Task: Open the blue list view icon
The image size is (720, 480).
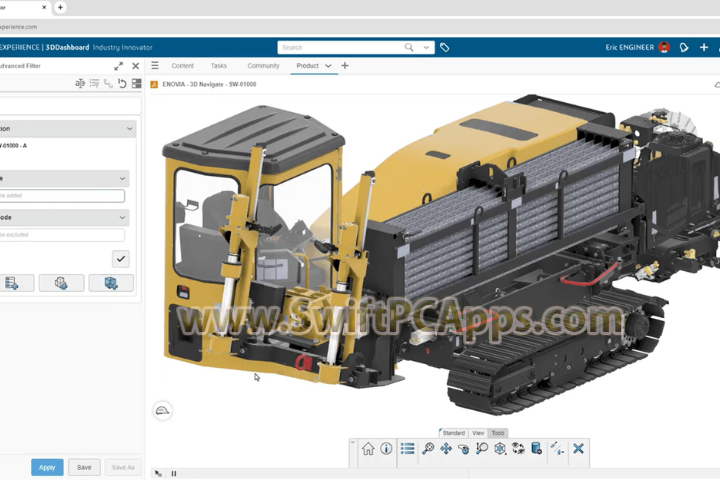Action: point(407,448)
